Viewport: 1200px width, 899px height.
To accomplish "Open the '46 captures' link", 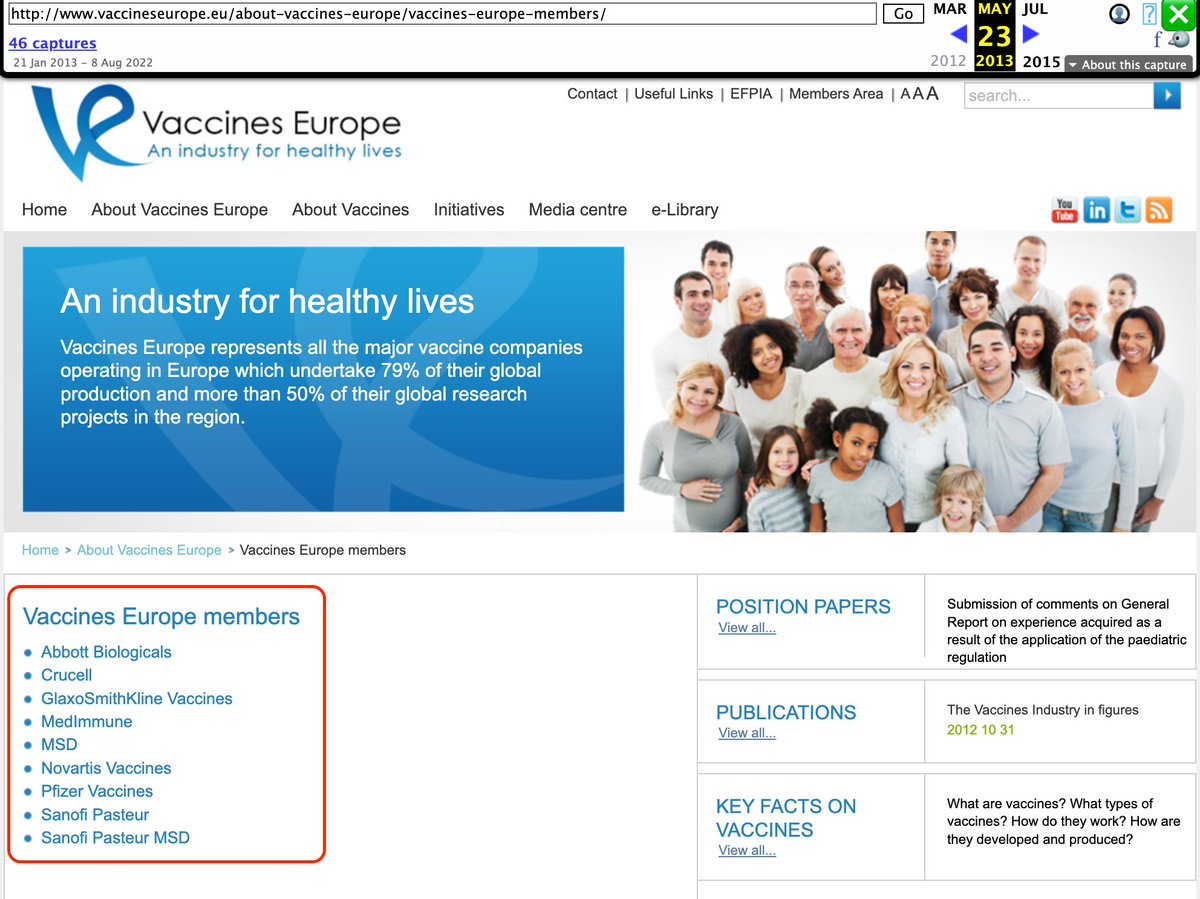I will tap(52, 43).
